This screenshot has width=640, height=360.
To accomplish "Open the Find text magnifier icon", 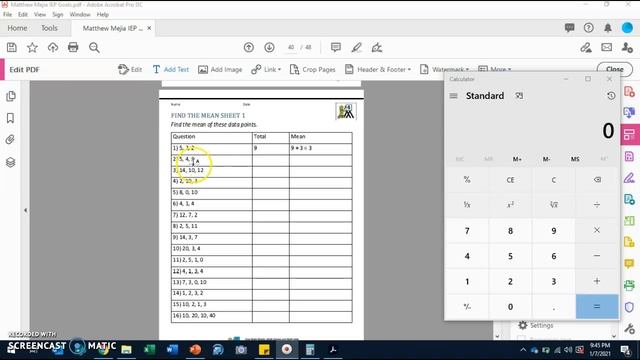I will tap(94, 47).
